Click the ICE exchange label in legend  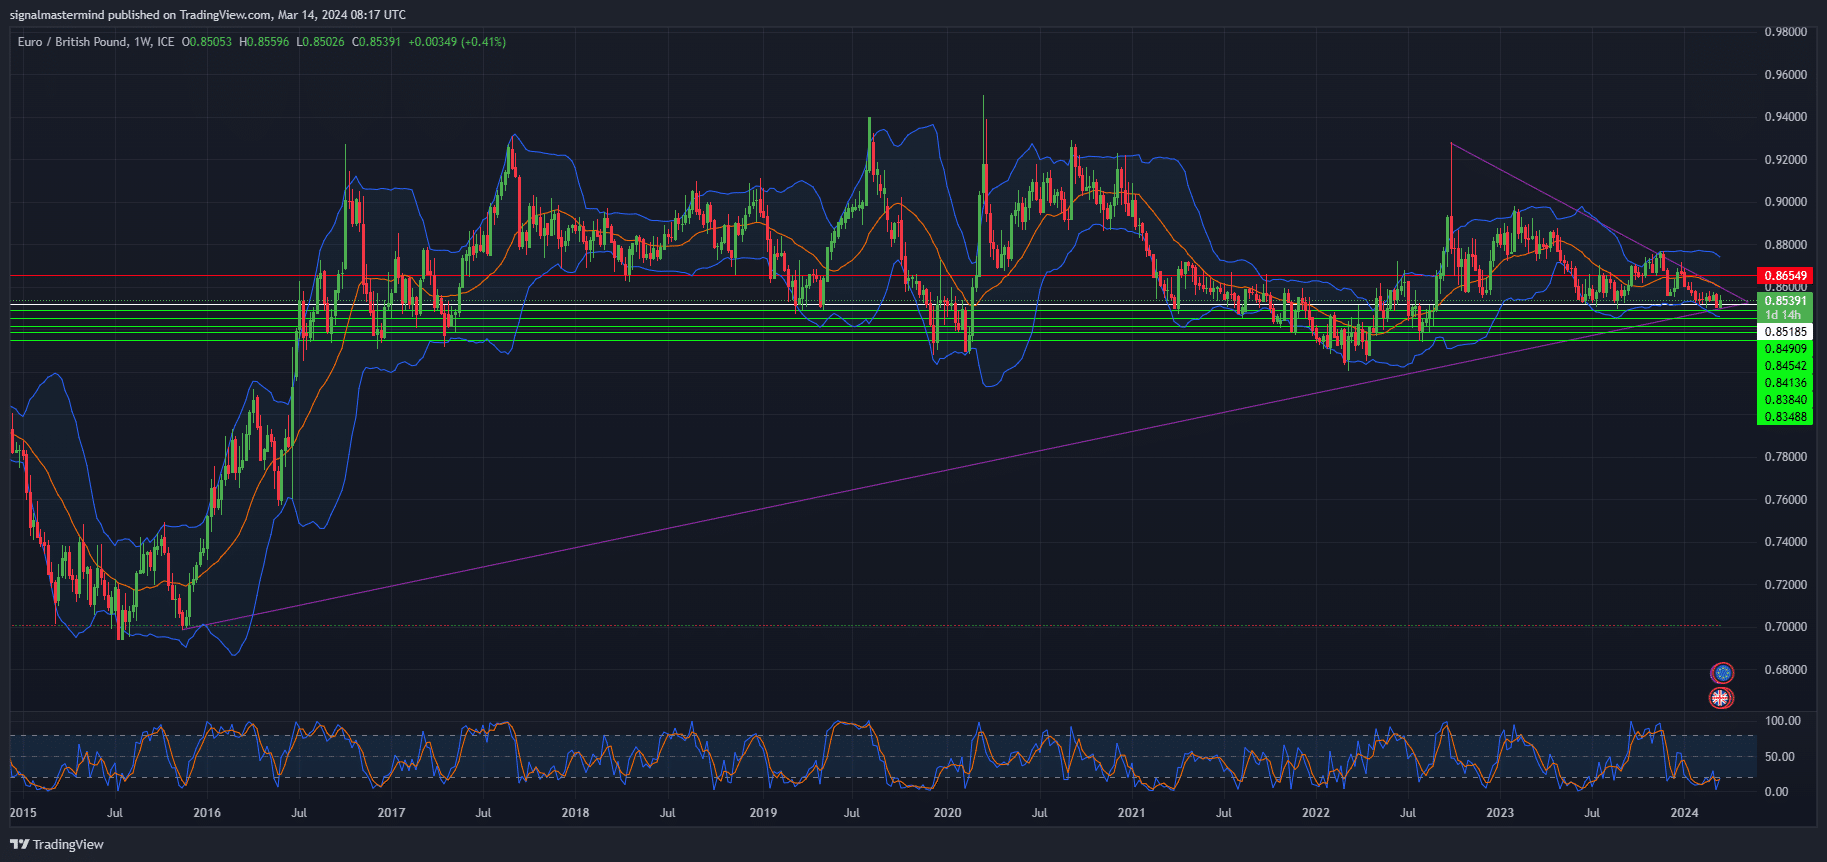[165, 42]
